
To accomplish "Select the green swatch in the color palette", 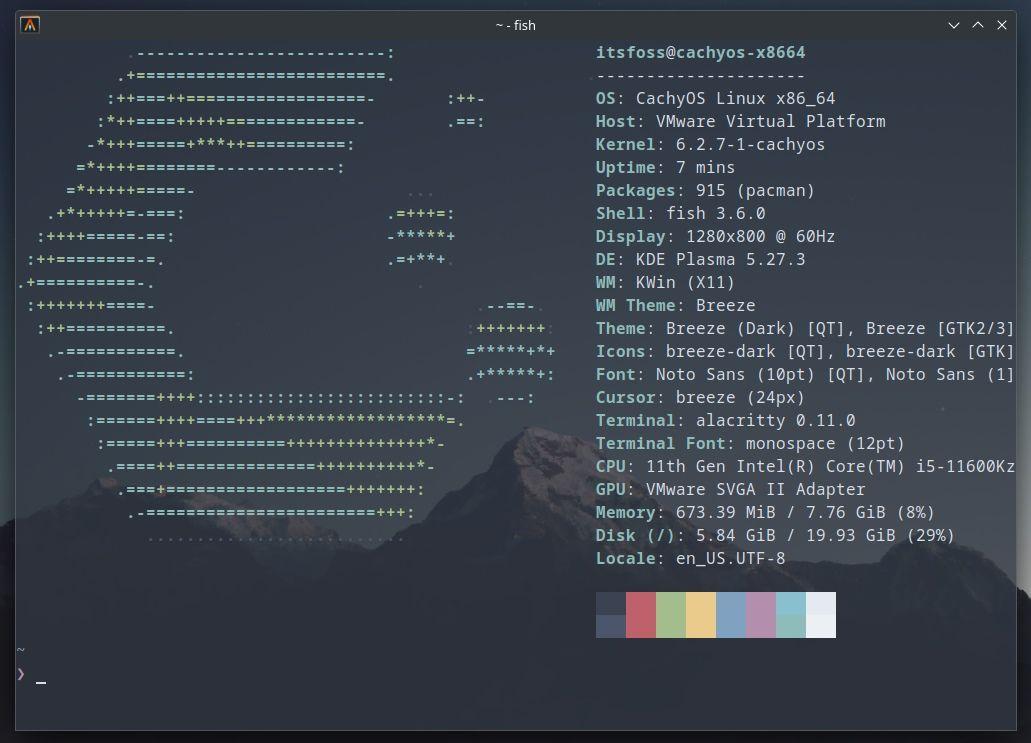I will click(x=673, y=614).
